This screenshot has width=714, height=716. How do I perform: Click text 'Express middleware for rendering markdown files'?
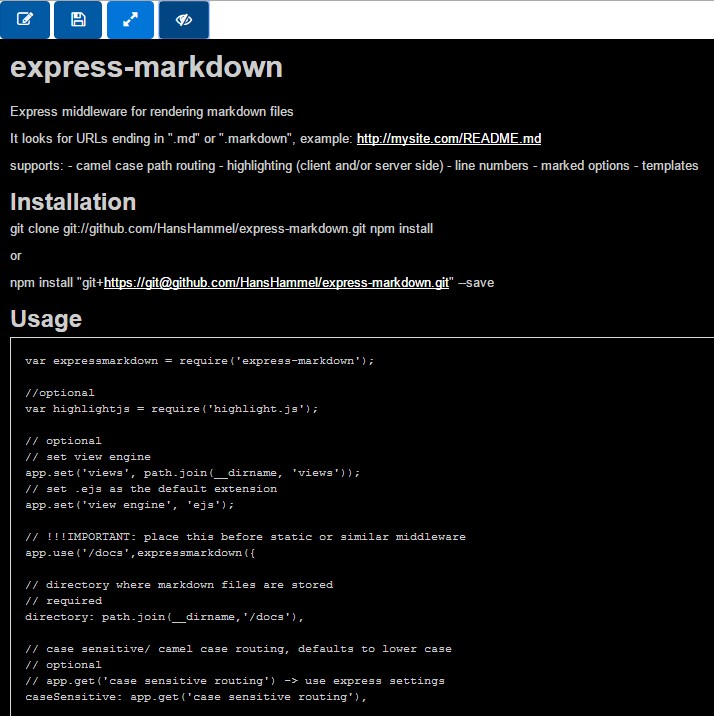152,111
